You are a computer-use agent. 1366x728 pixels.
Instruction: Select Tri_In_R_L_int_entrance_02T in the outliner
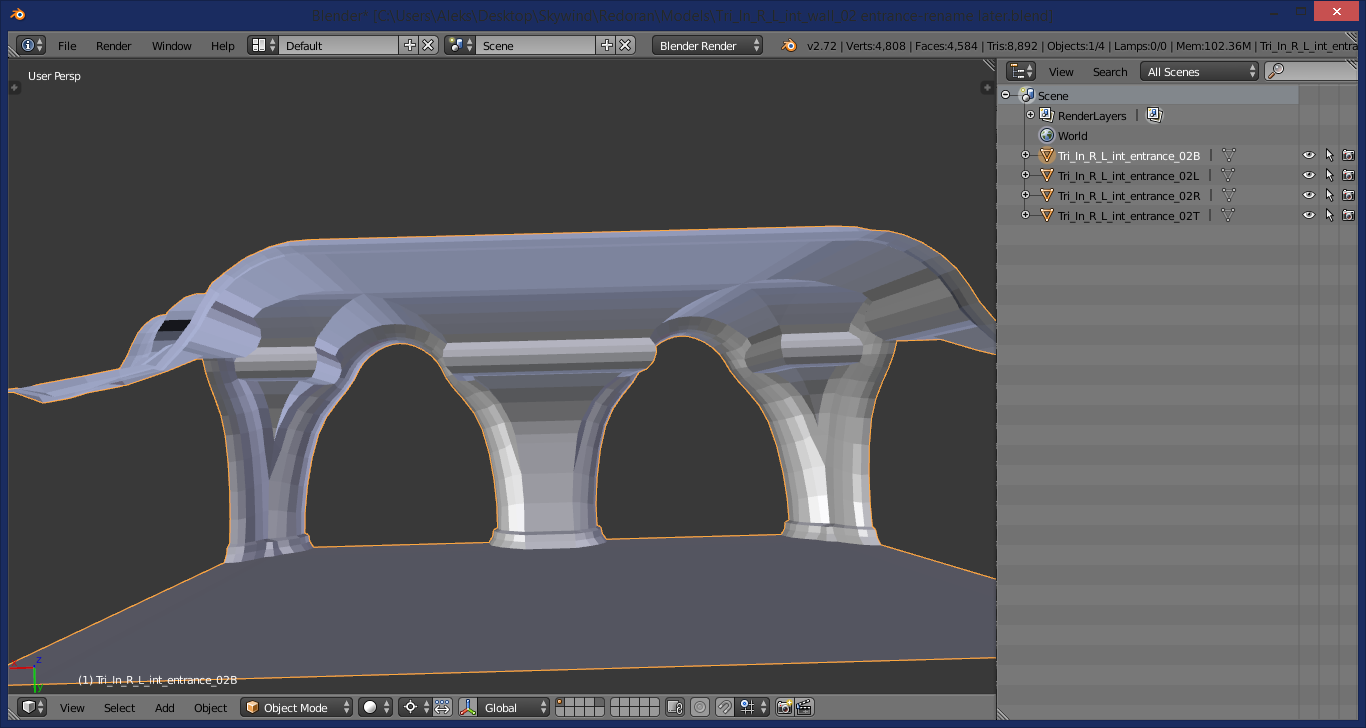click(1128, 215)
